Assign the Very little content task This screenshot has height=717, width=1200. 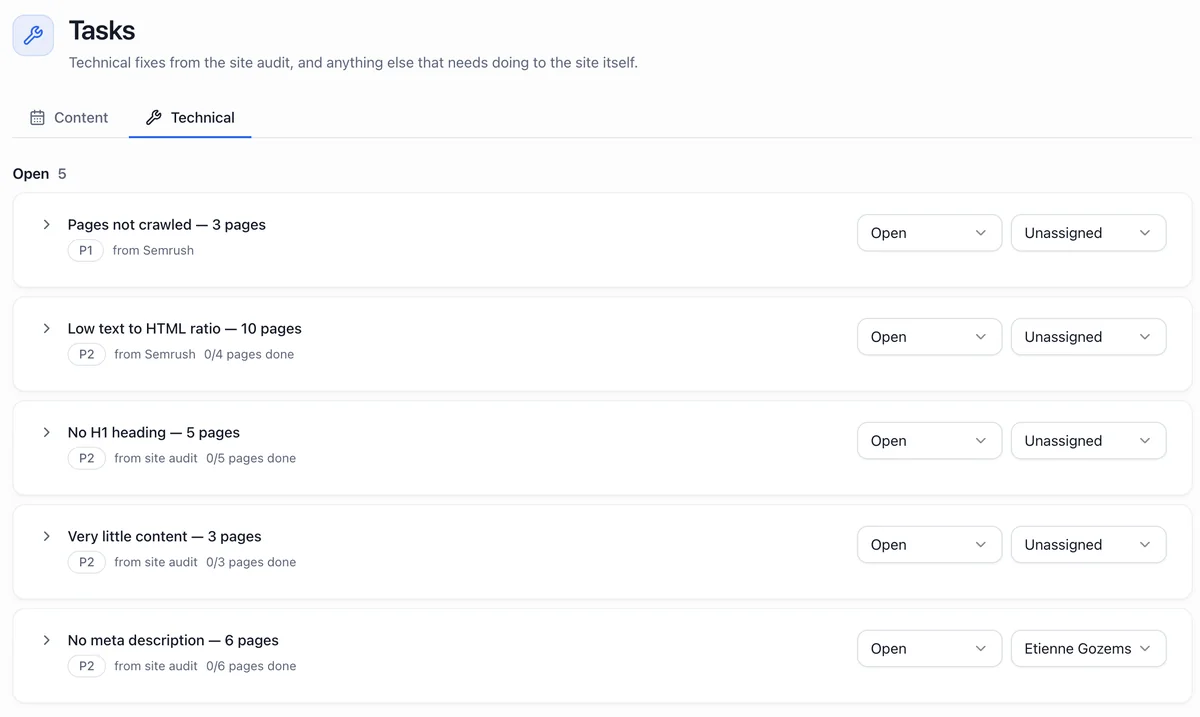1088,545
